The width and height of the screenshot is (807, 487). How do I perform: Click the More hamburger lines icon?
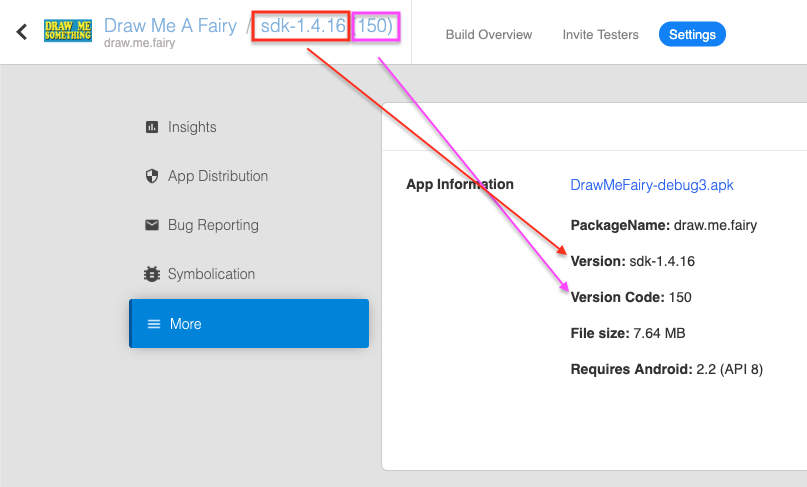[x=153, y=324]
